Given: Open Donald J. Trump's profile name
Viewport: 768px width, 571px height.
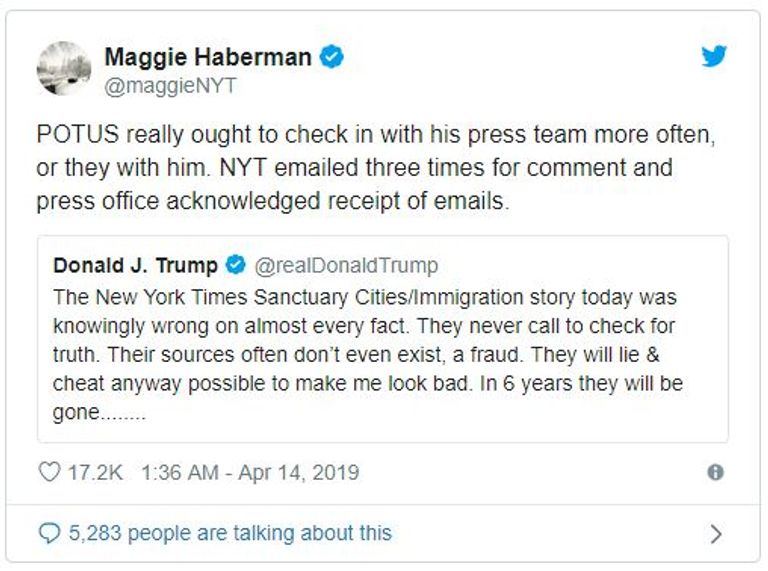Looking at the screenshot, I should tap(135, 265).
